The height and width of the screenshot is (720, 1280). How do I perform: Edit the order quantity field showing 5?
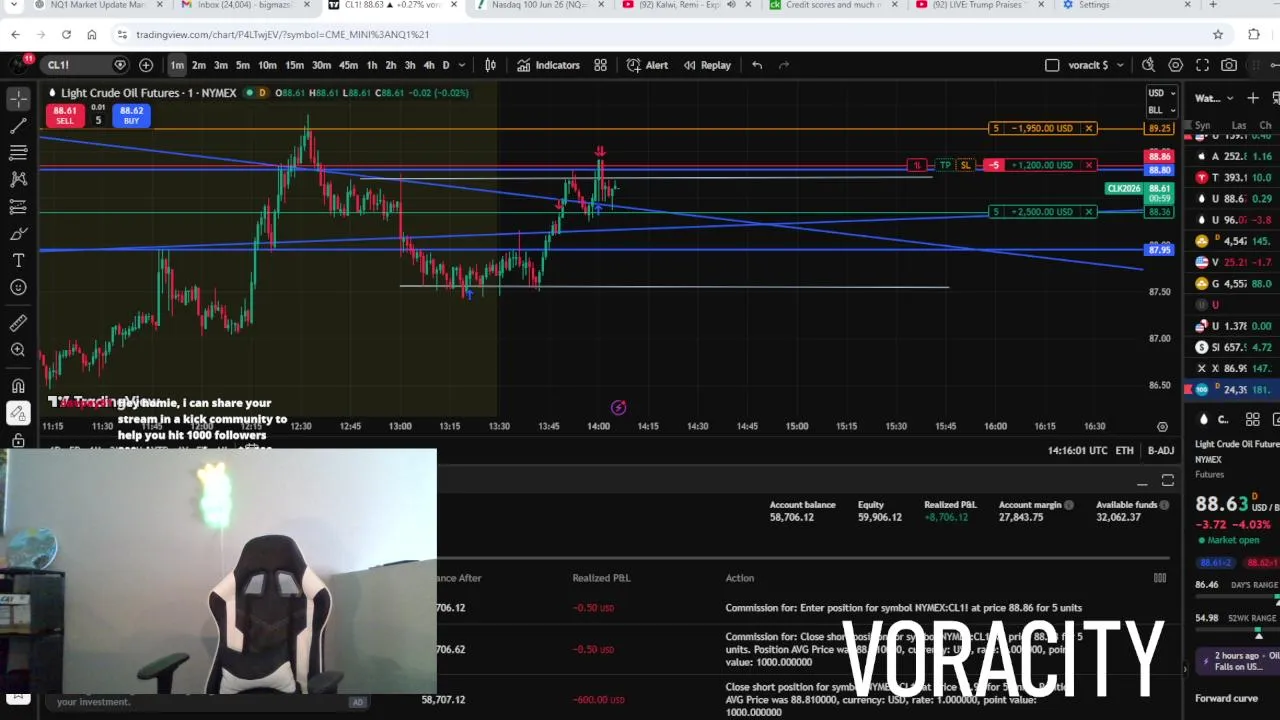click(x=98, y=120)
